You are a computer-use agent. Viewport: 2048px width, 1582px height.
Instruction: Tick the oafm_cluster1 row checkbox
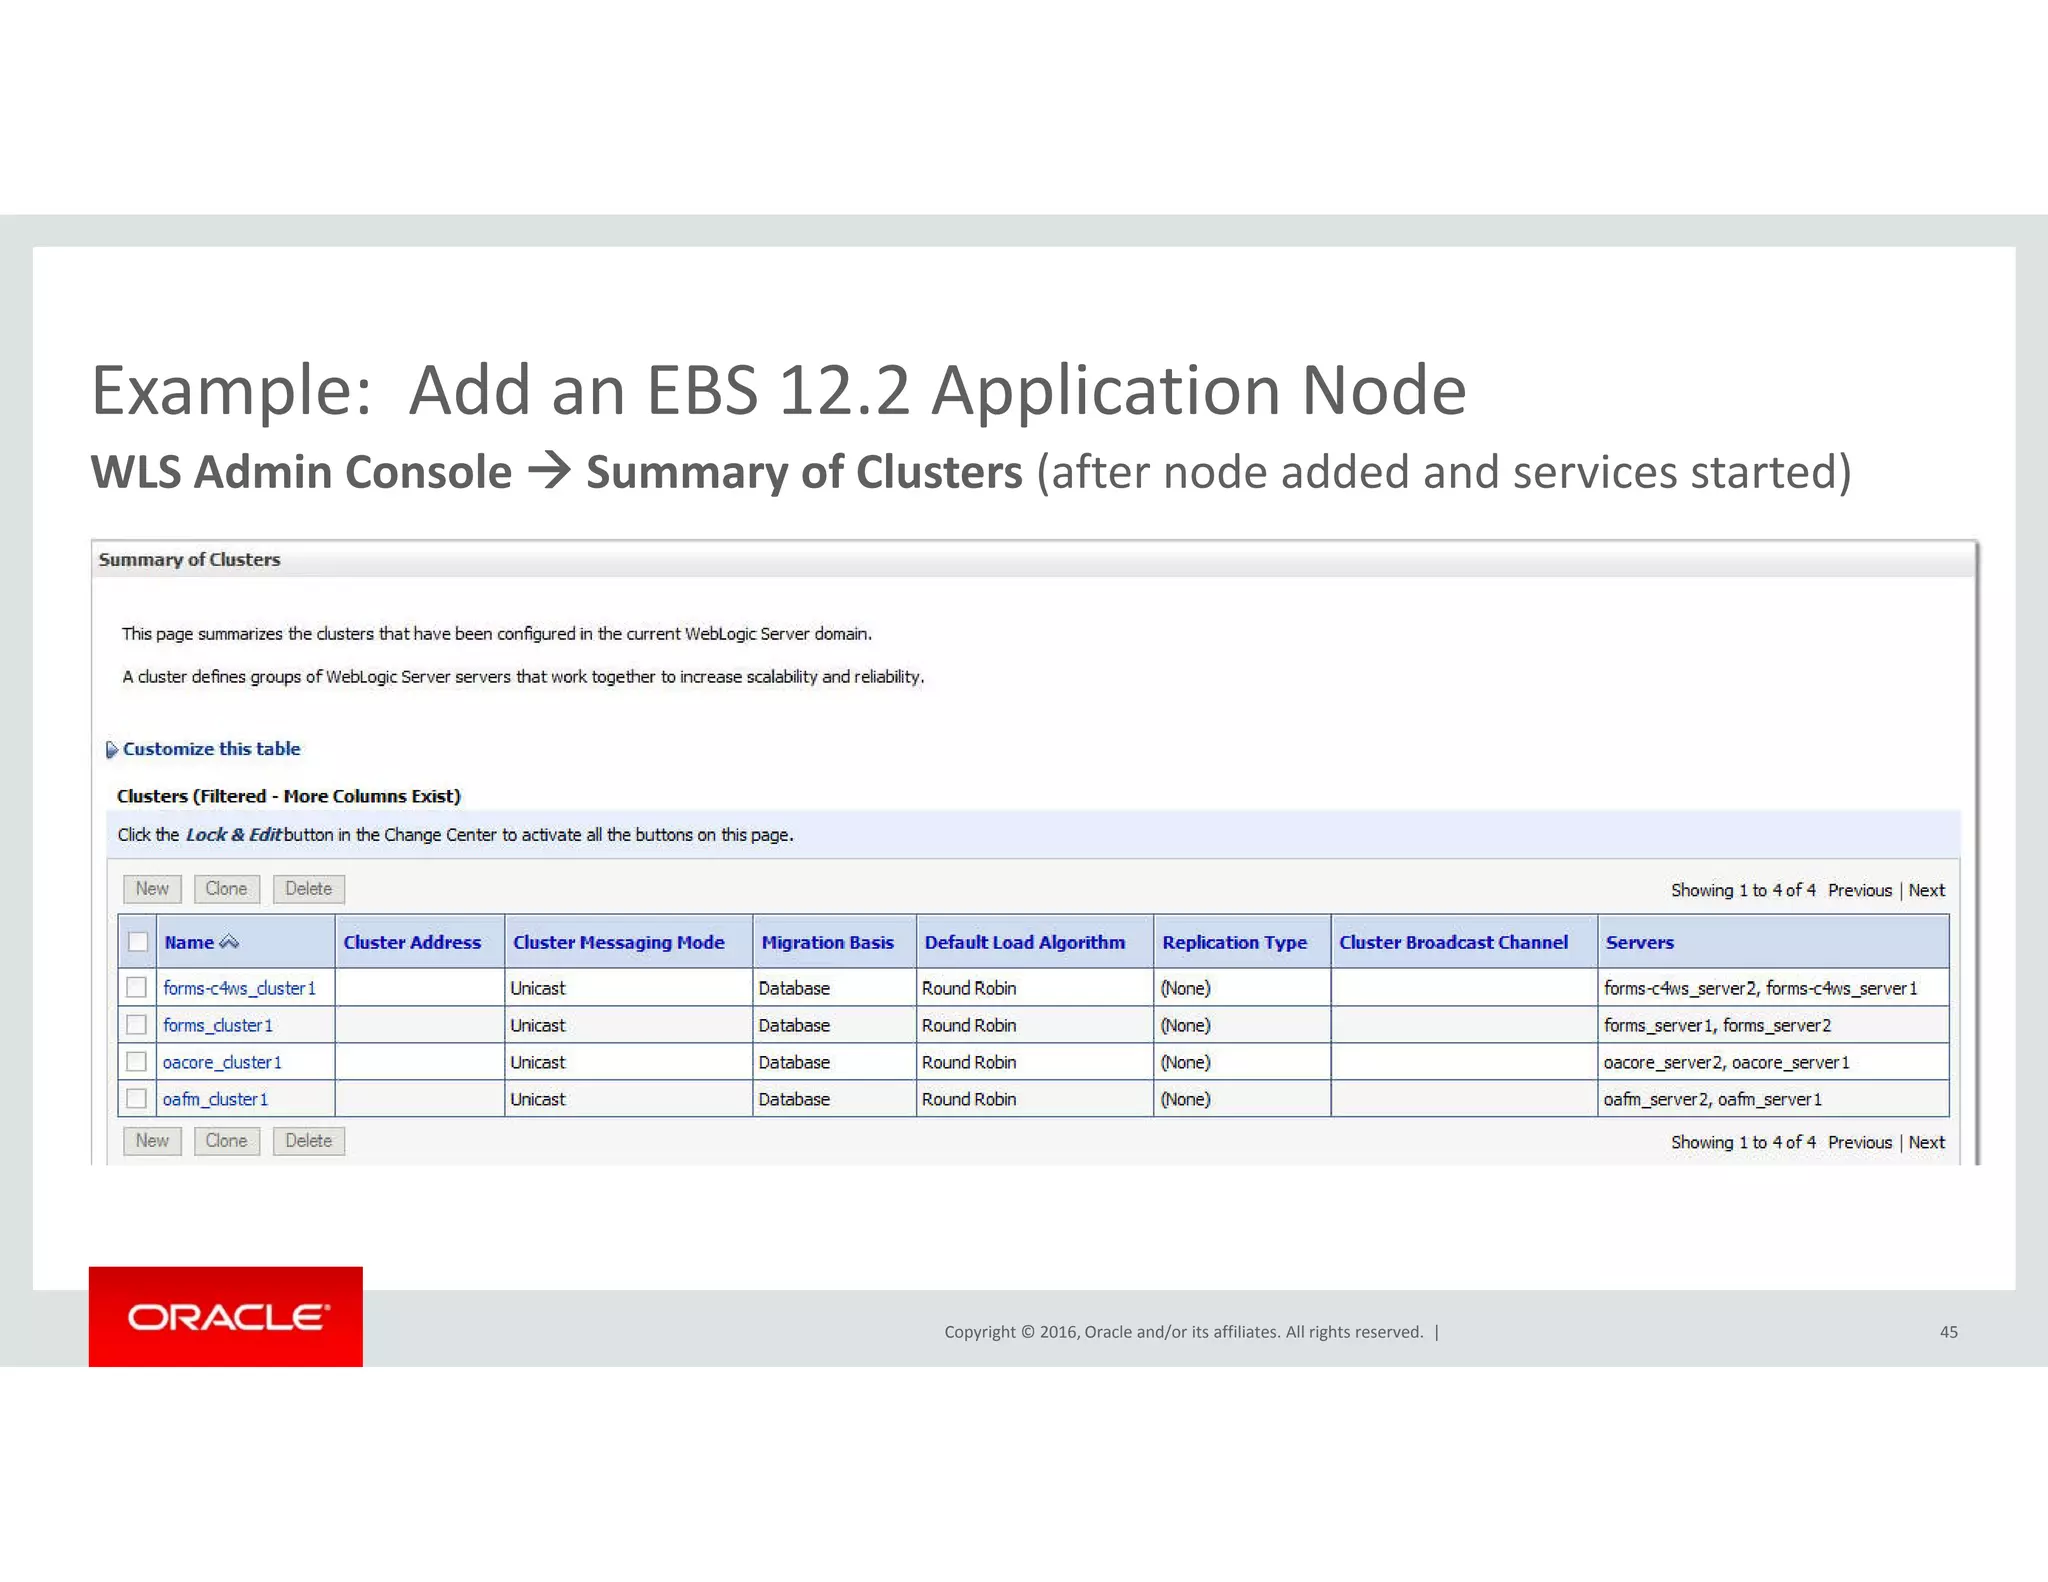[137, 1099]
